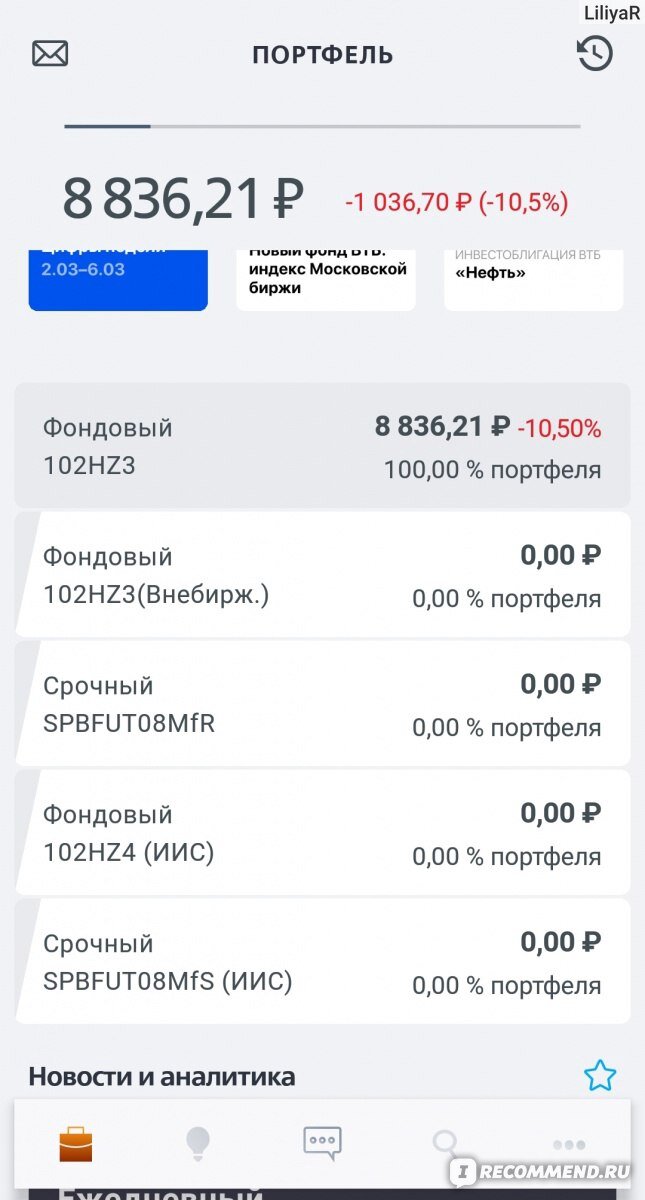This screenshot has height=1200, width=645.
Task: Open the Новости и аналитика section
Action: click(160, 1075)
